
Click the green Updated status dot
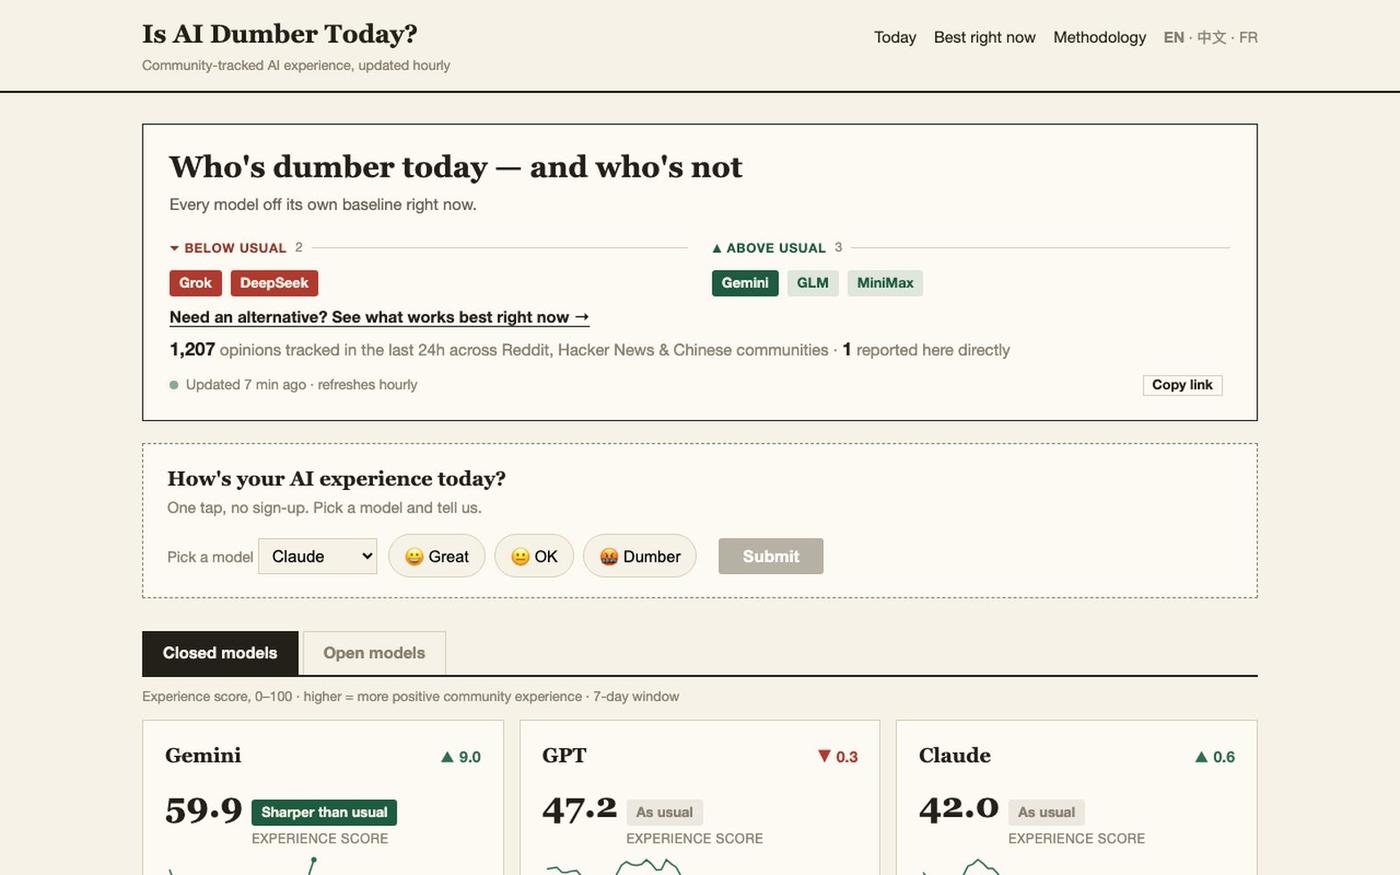[x=174, y=385]
